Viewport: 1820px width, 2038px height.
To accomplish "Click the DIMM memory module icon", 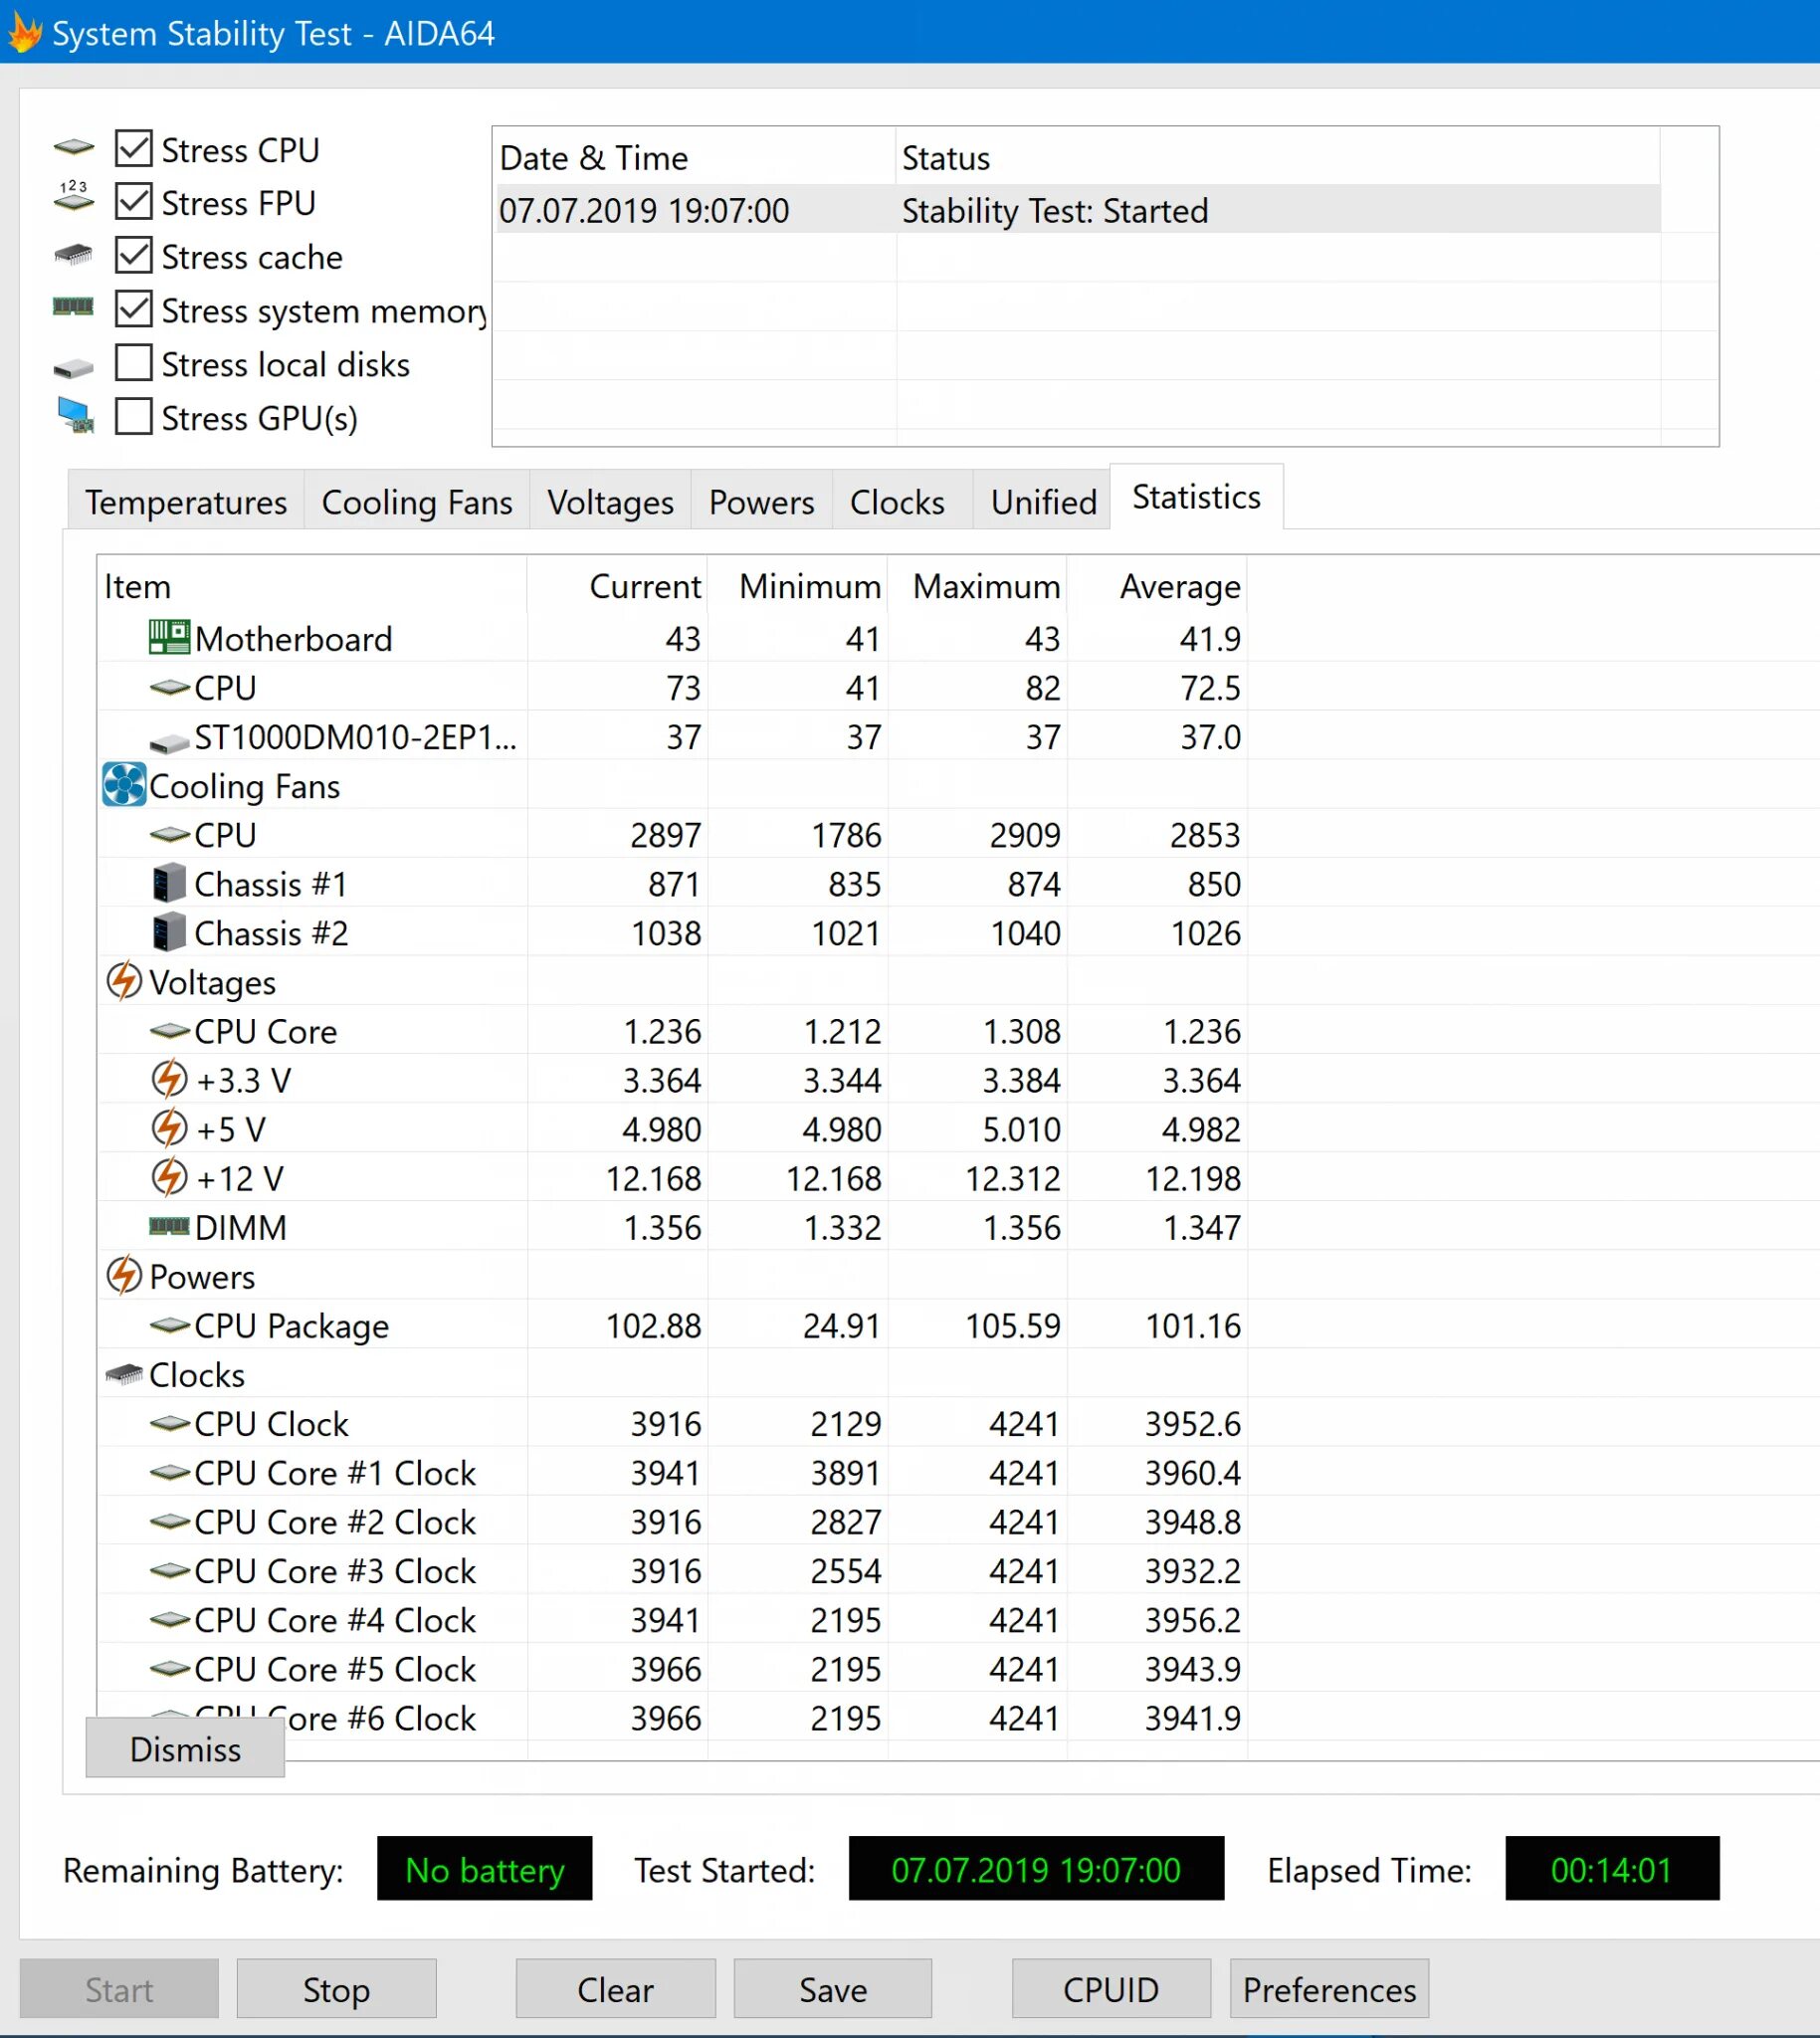I will pos(169,1226).
